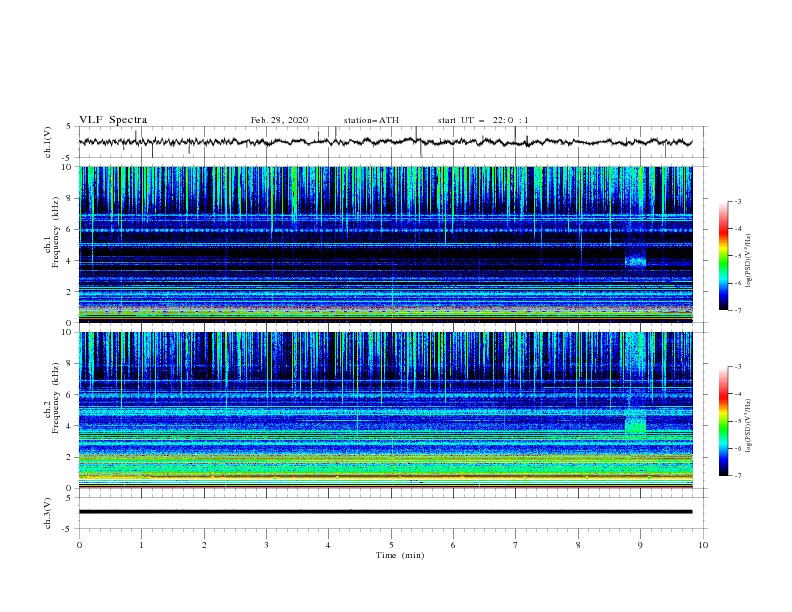Click the ch.2 spectrogram color scale bar
This screenshot has width=792, height=612.
point(724,421)
